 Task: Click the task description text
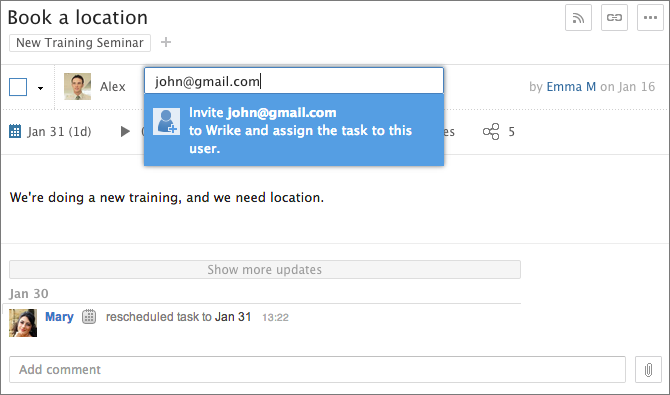[167, 198]
